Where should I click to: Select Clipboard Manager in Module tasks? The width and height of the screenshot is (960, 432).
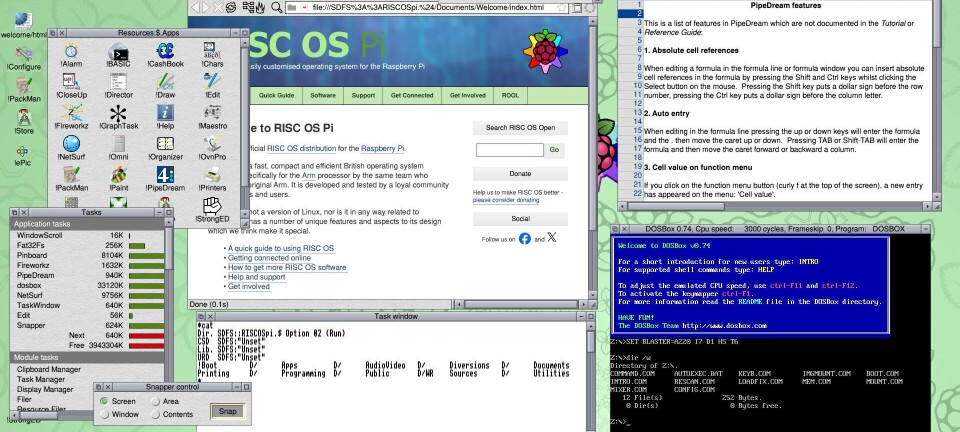(49, 370)
